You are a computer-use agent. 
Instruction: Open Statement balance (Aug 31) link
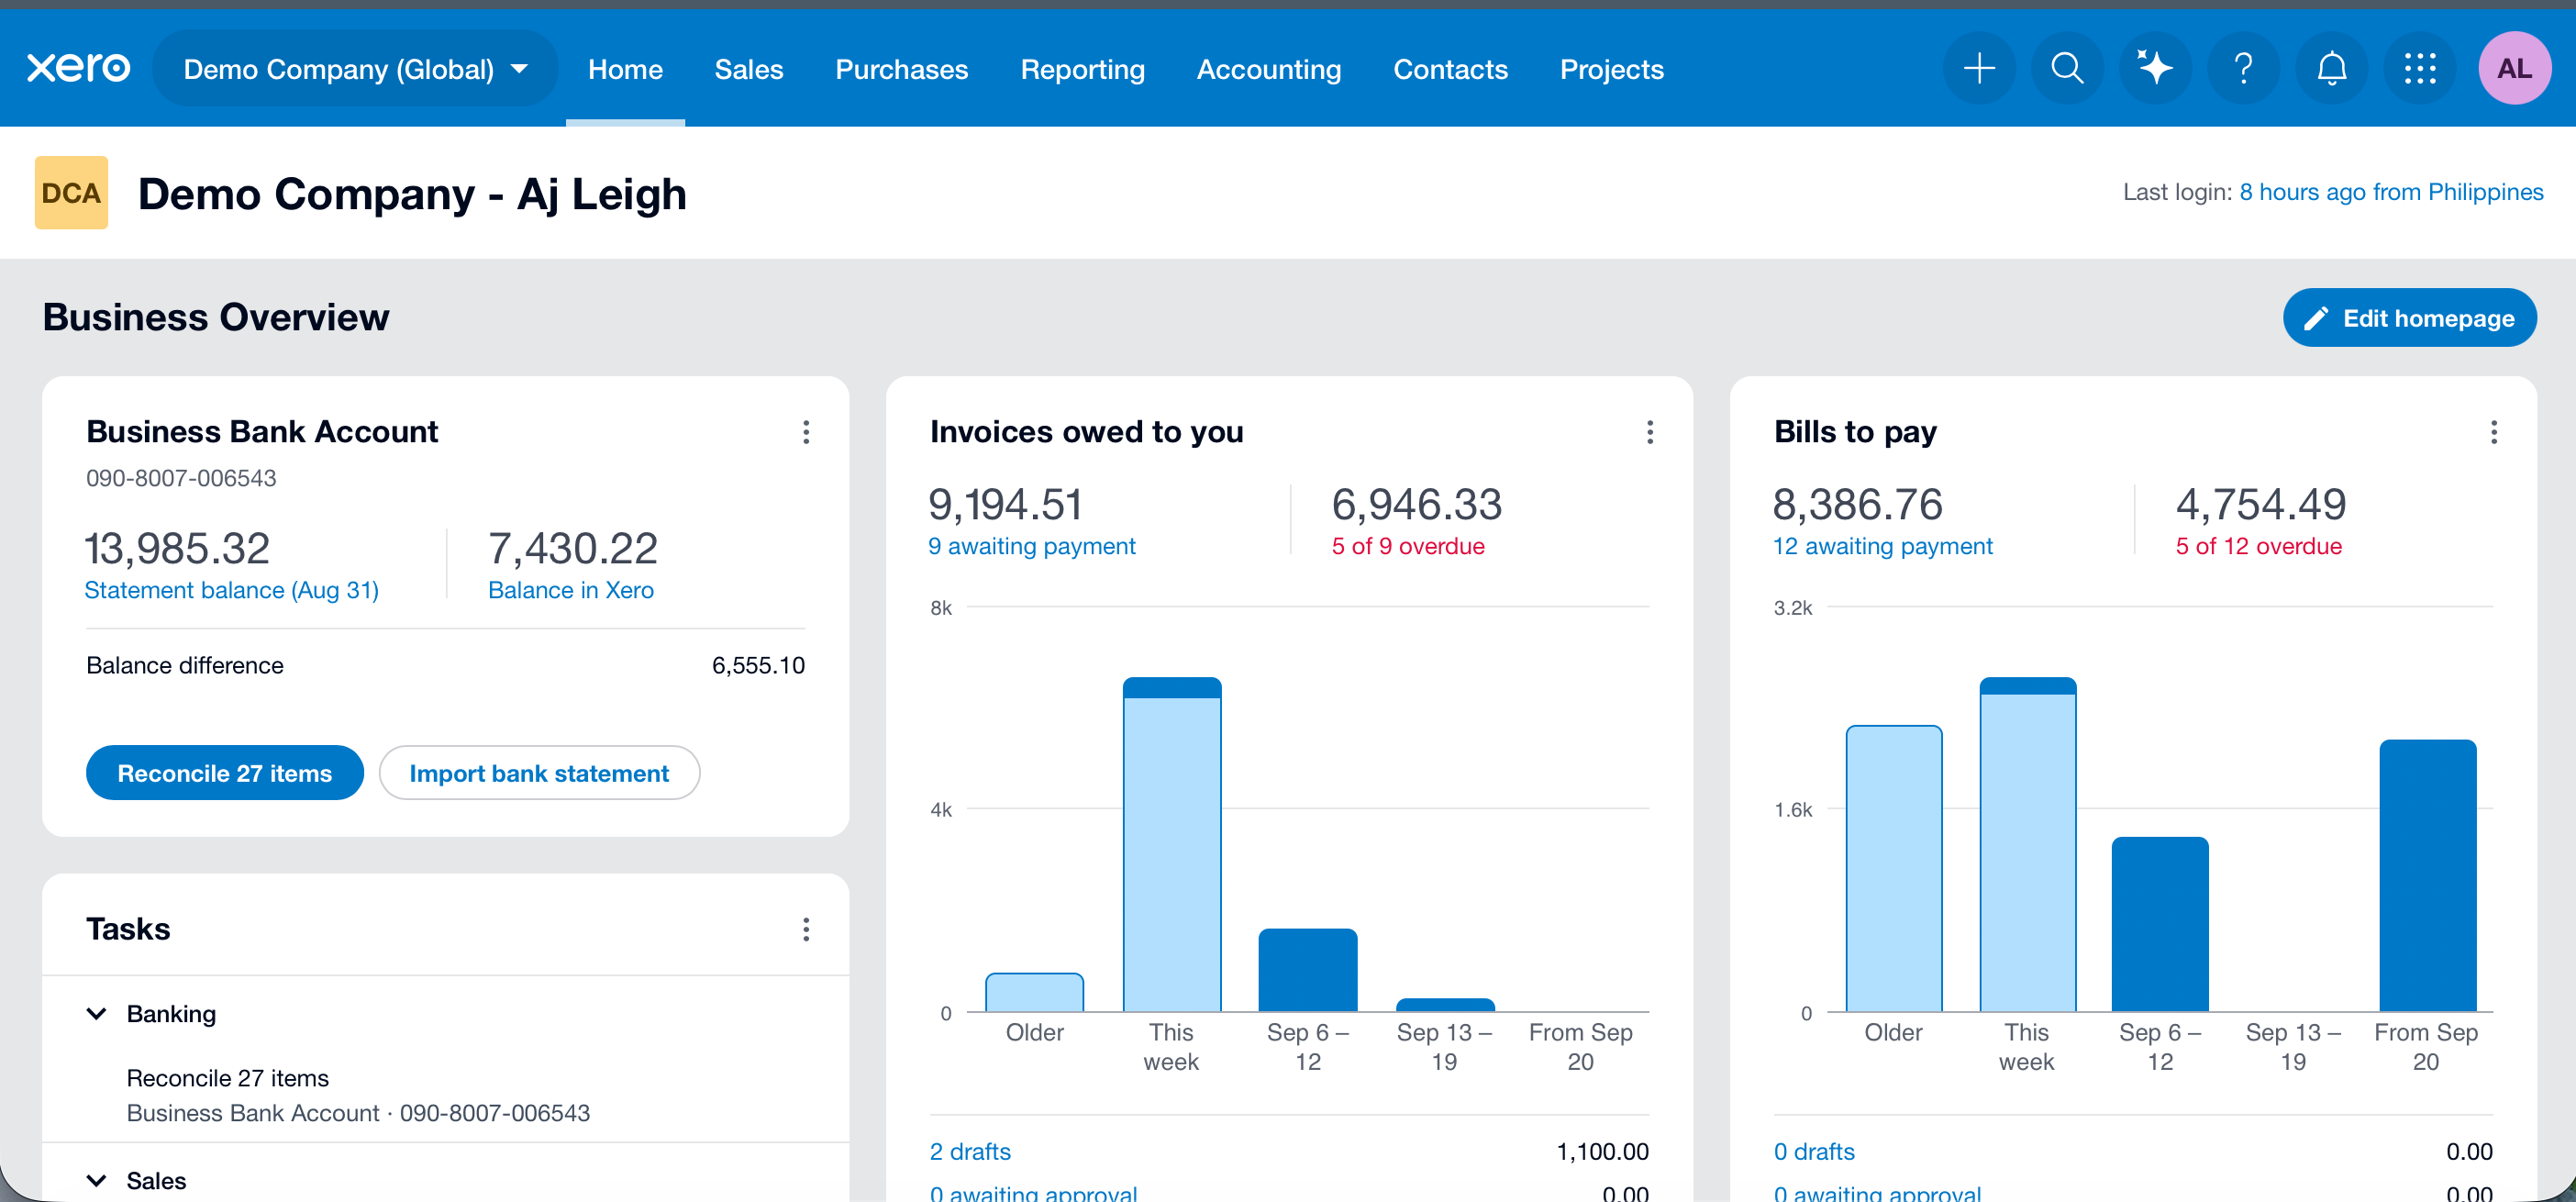[231, 590]
